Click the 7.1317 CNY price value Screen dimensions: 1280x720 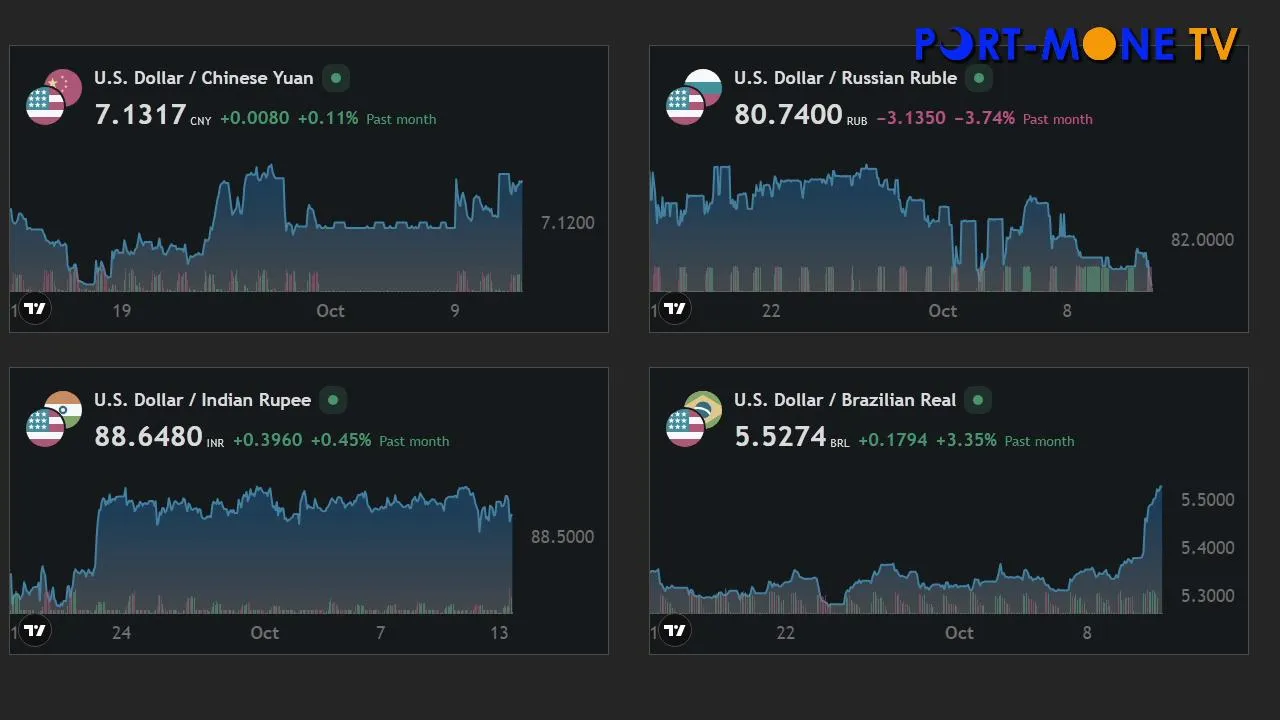(140, 115)
